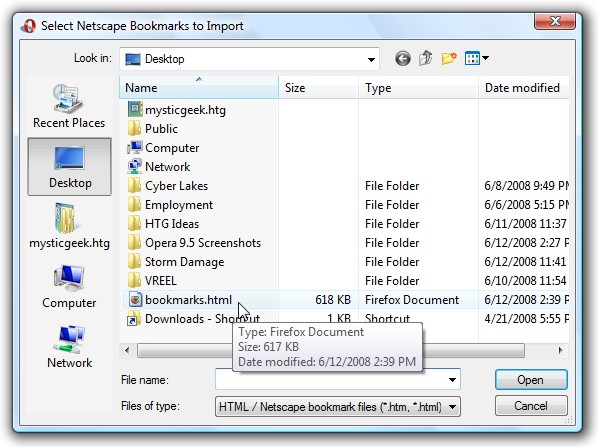The width and height of the screenshot is (598, 447).
Task: Click the Cyber Lakes folder icon
Action: coord(134,186)
